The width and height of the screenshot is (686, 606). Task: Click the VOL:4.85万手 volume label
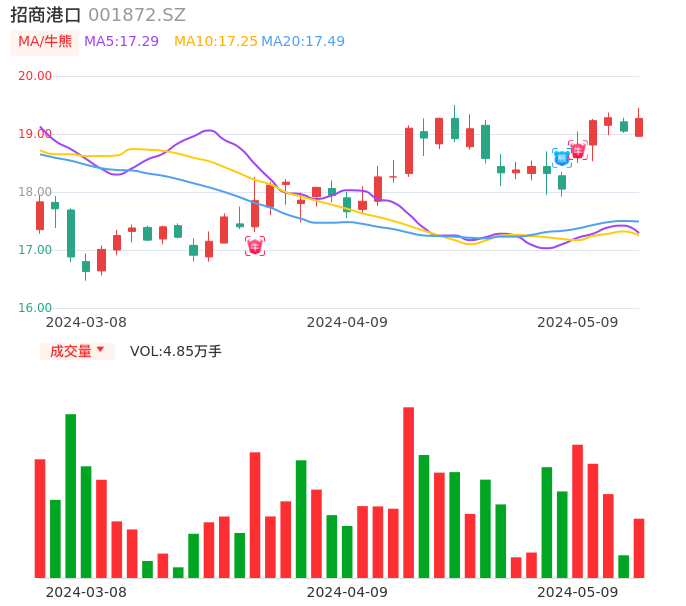[x=176, y=351]
